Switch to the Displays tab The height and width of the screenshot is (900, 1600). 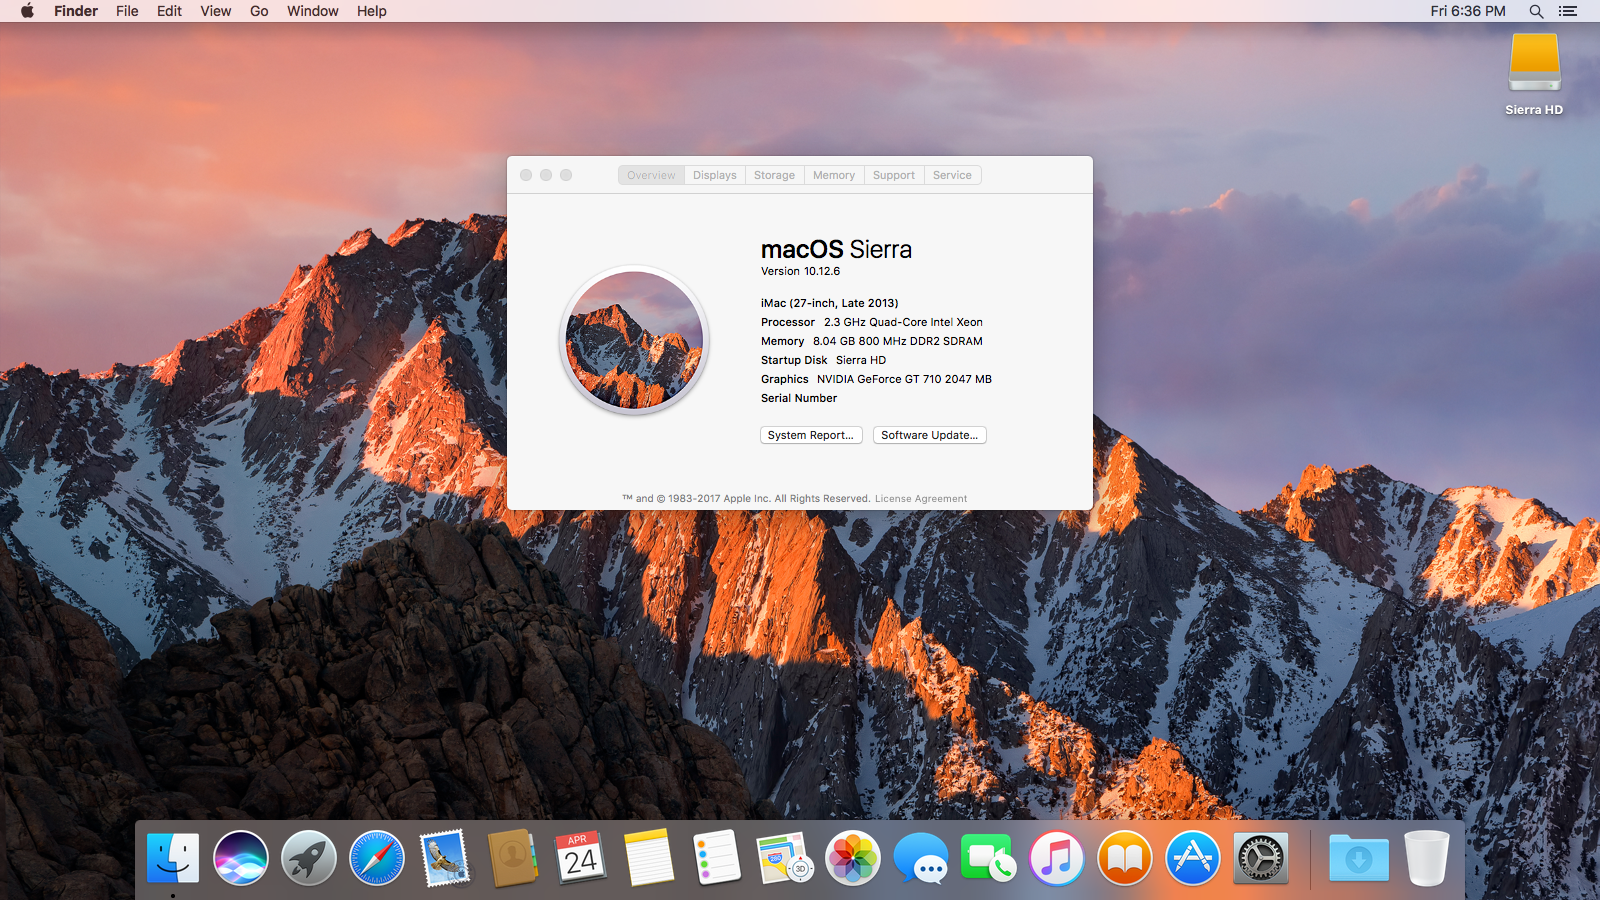[x=714, y=175]
